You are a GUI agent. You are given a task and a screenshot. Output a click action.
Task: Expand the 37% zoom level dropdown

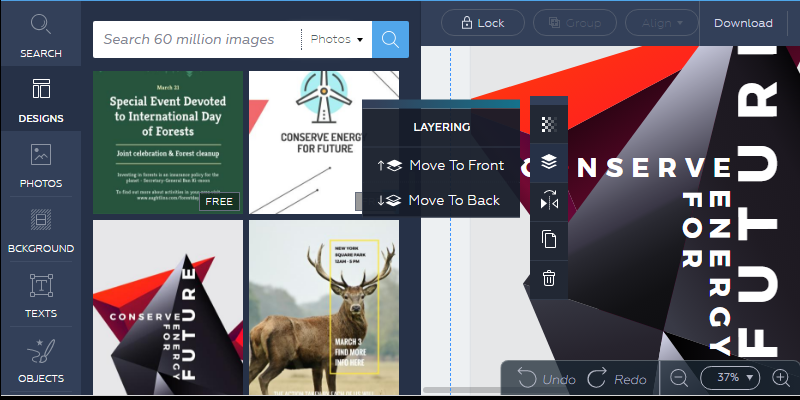[730, 378]
